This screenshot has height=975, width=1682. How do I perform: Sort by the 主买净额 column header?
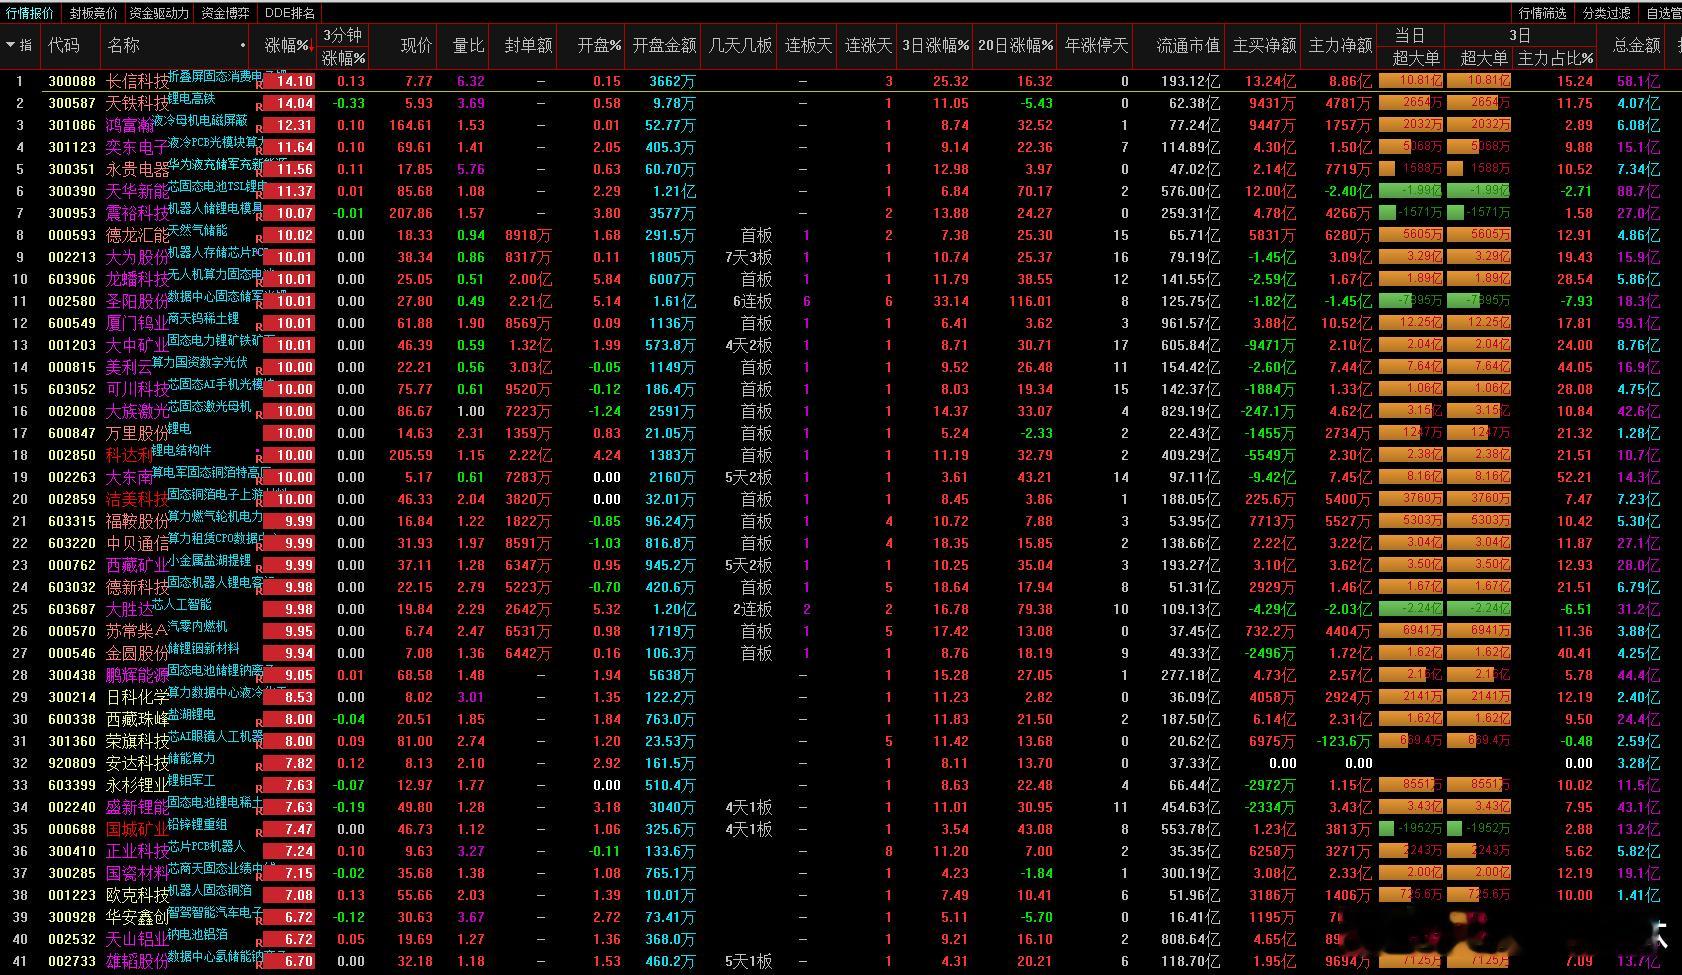(x=1264, y=46)
